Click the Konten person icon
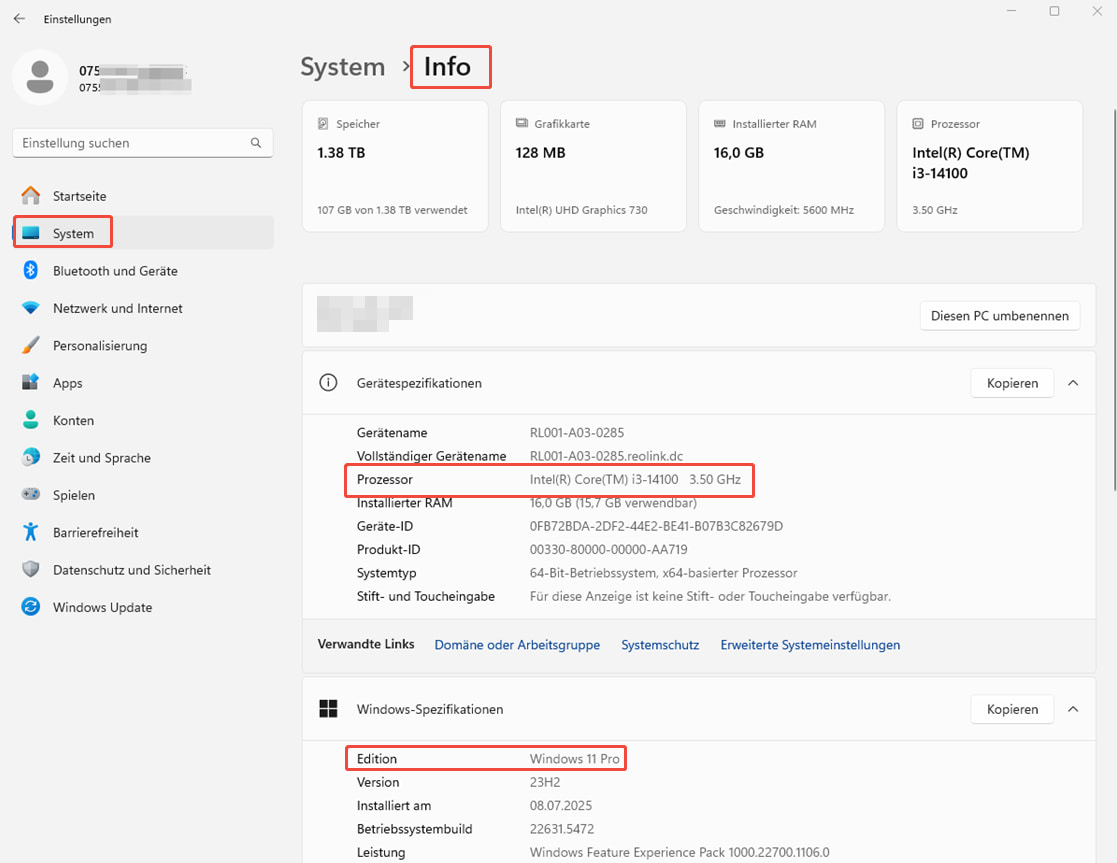Viewport: 1117px width, 863px height. tap(31, 420)
